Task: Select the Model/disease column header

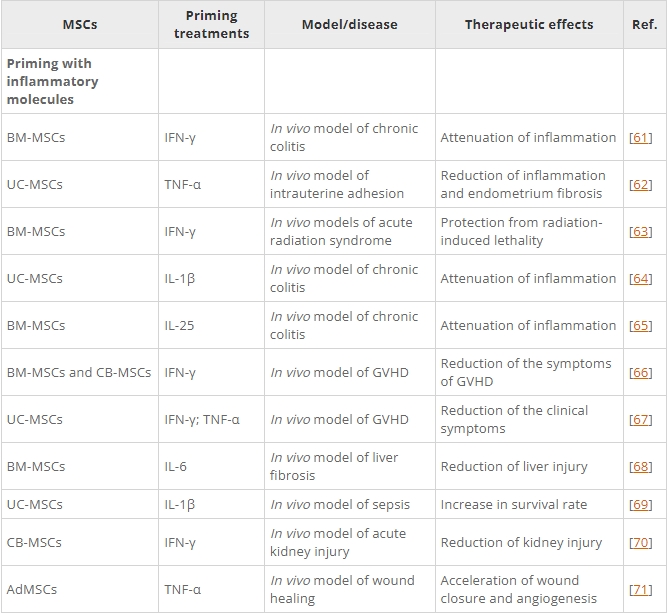Action: pos(349,25)
